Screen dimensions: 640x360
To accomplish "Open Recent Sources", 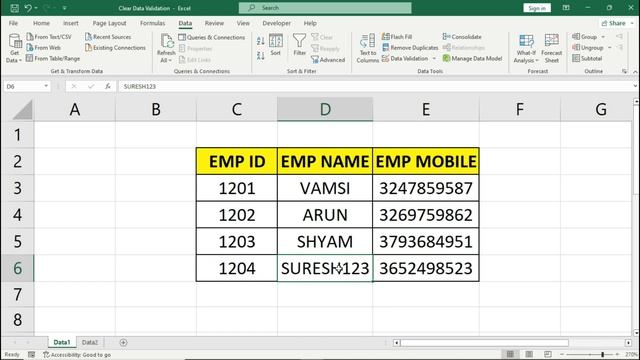I will pyautogui.click(x=108, y=37).
